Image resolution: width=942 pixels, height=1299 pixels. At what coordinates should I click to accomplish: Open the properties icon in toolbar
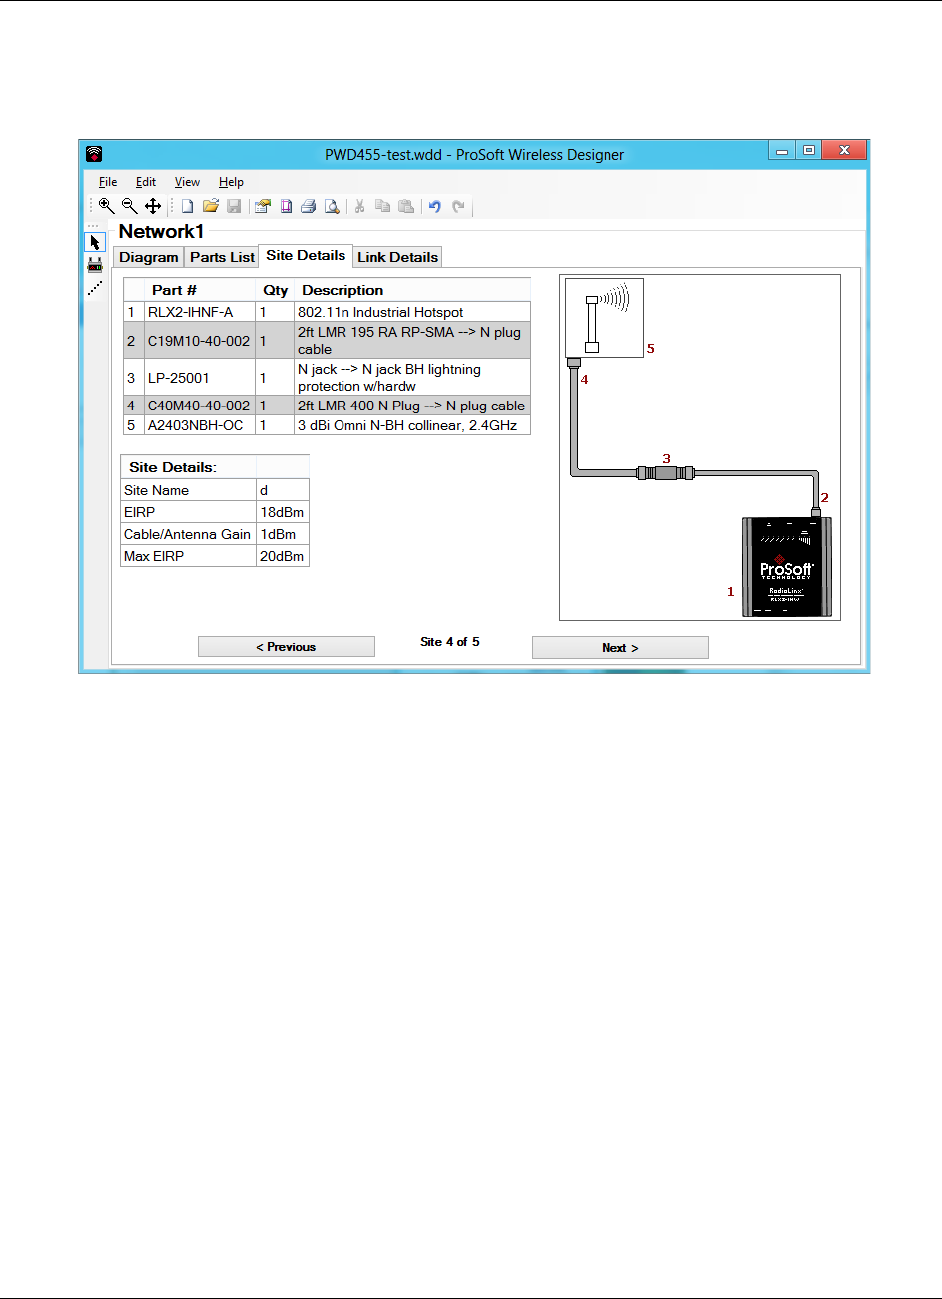coord(263,206)
